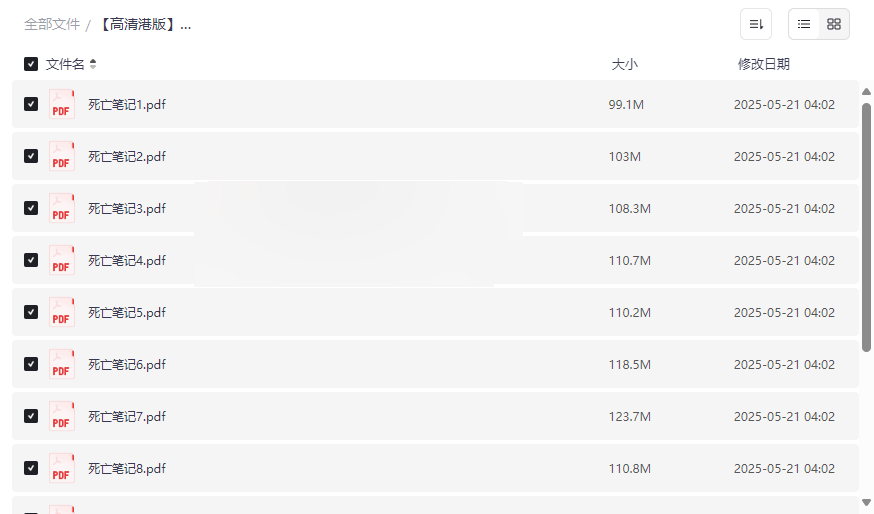
Task: Click the PDF icon for 死亡笔记5.pdf
Action: click(62, 312)
